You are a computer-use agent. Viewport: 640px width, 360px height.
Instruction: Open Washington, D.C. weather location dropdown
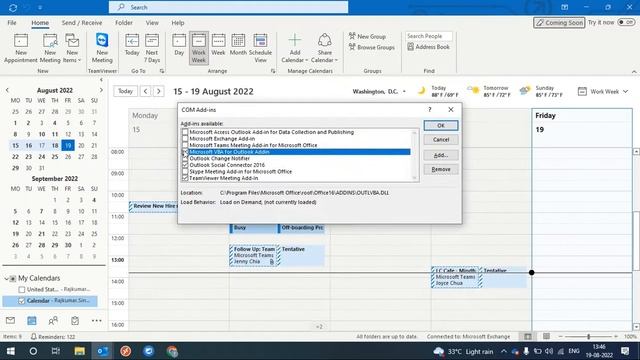[404, 91]
